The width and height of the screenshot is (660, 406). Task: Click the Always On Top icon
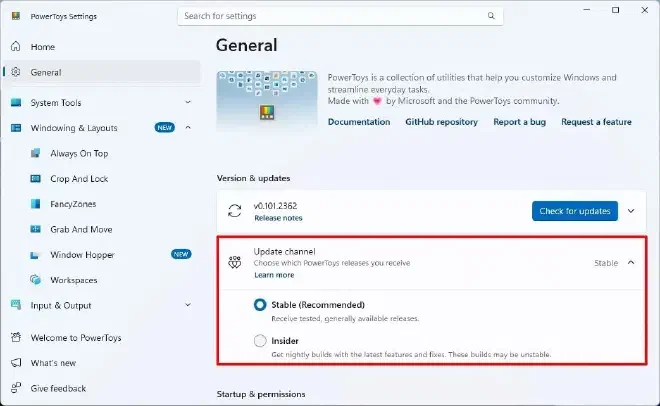tap(36, 153)
